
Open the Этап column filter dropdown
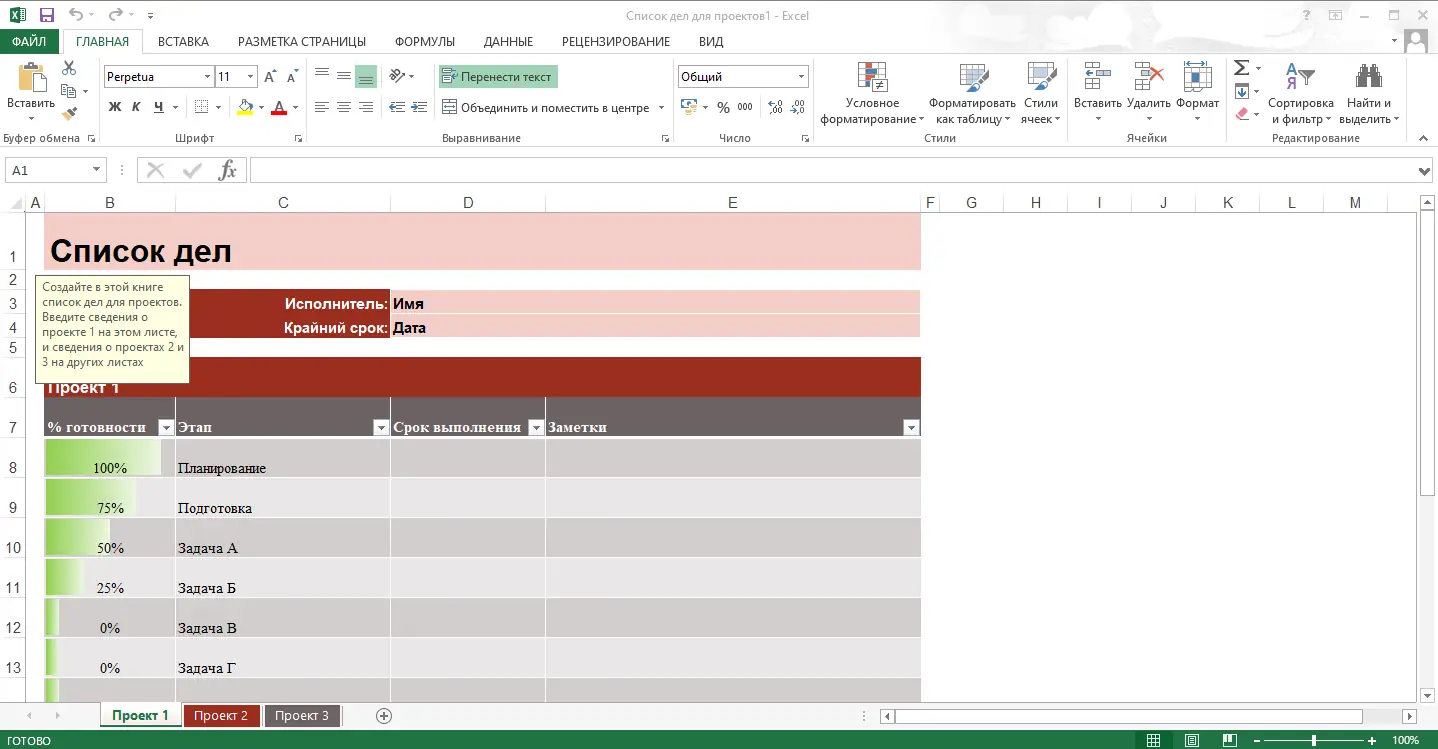point(381,427)
